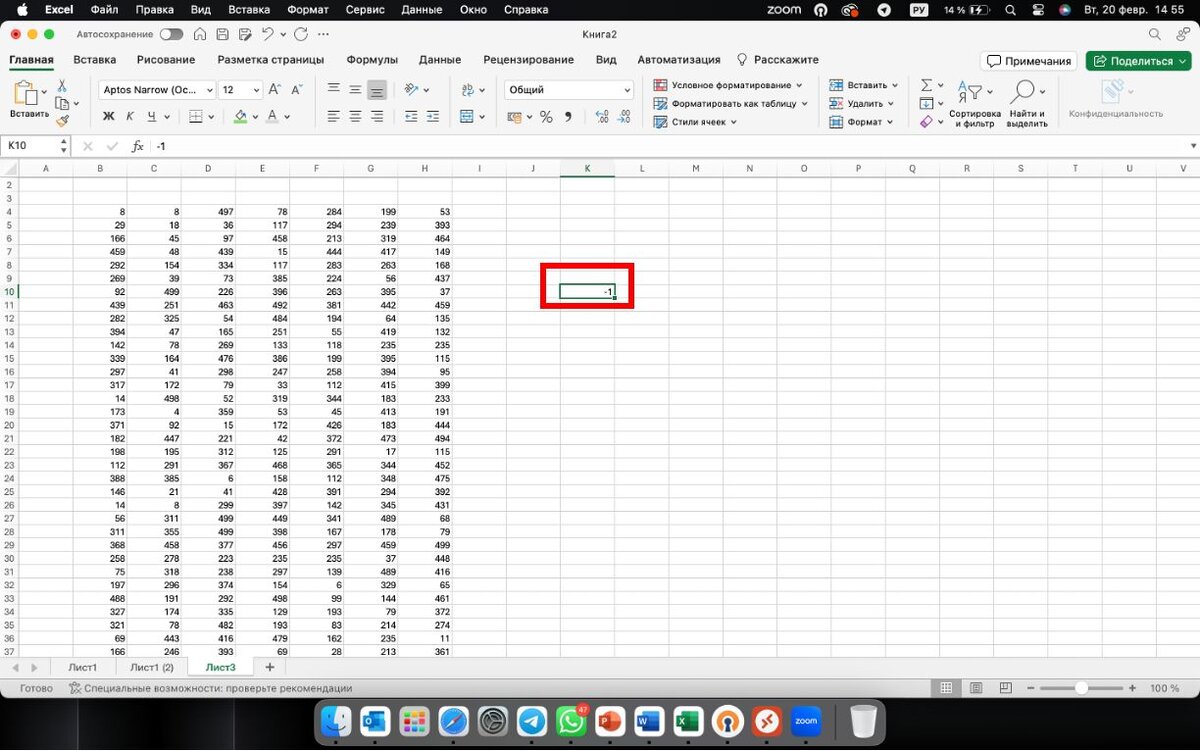
Task: Expand the Условное форматирование dropdown
Action: [729, 85]
